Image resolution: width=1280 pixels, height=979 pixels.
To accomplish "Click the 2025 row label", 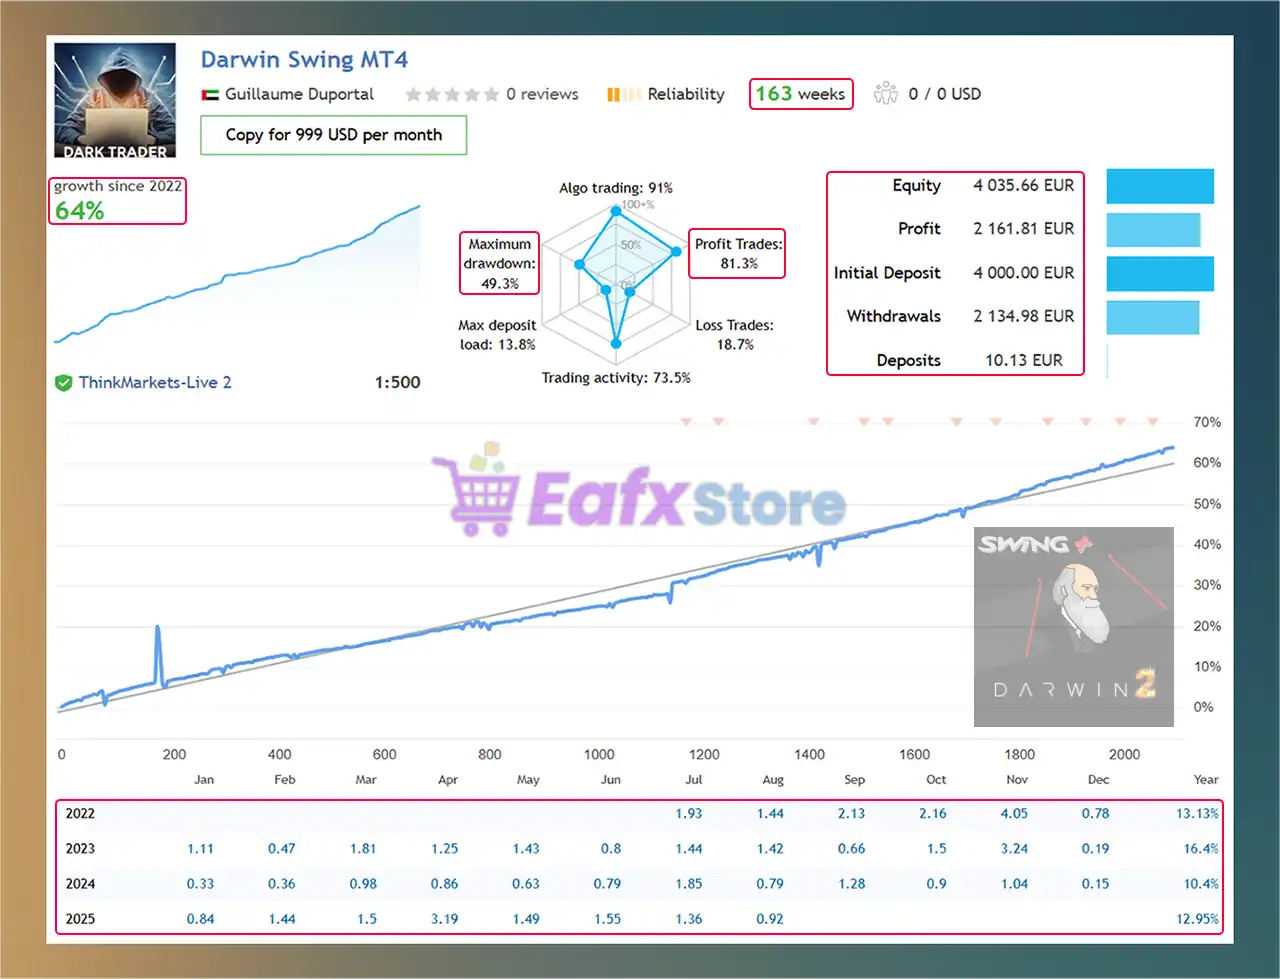I will coord(80,919).
